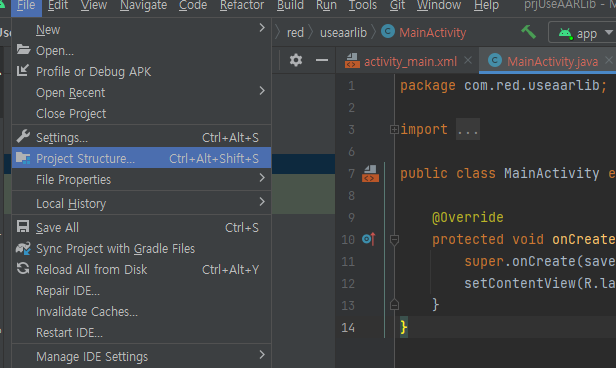616x368 pixels.
Task: Expand the Open Recent submenu
Action: tap(141, 93)
